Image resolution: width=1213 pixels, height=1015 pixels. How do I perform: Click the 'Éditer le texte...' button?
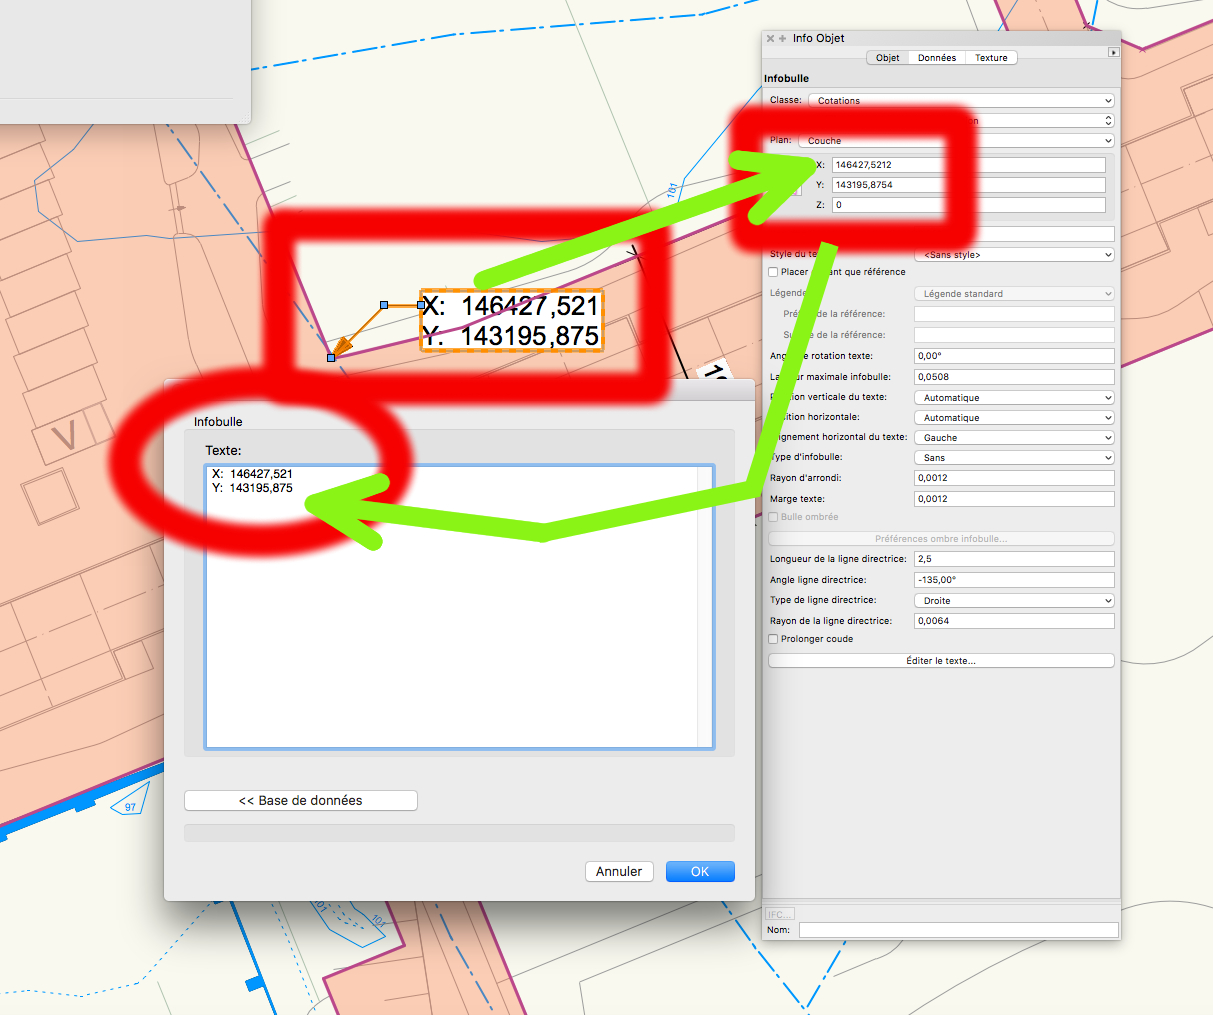[940, 661]
